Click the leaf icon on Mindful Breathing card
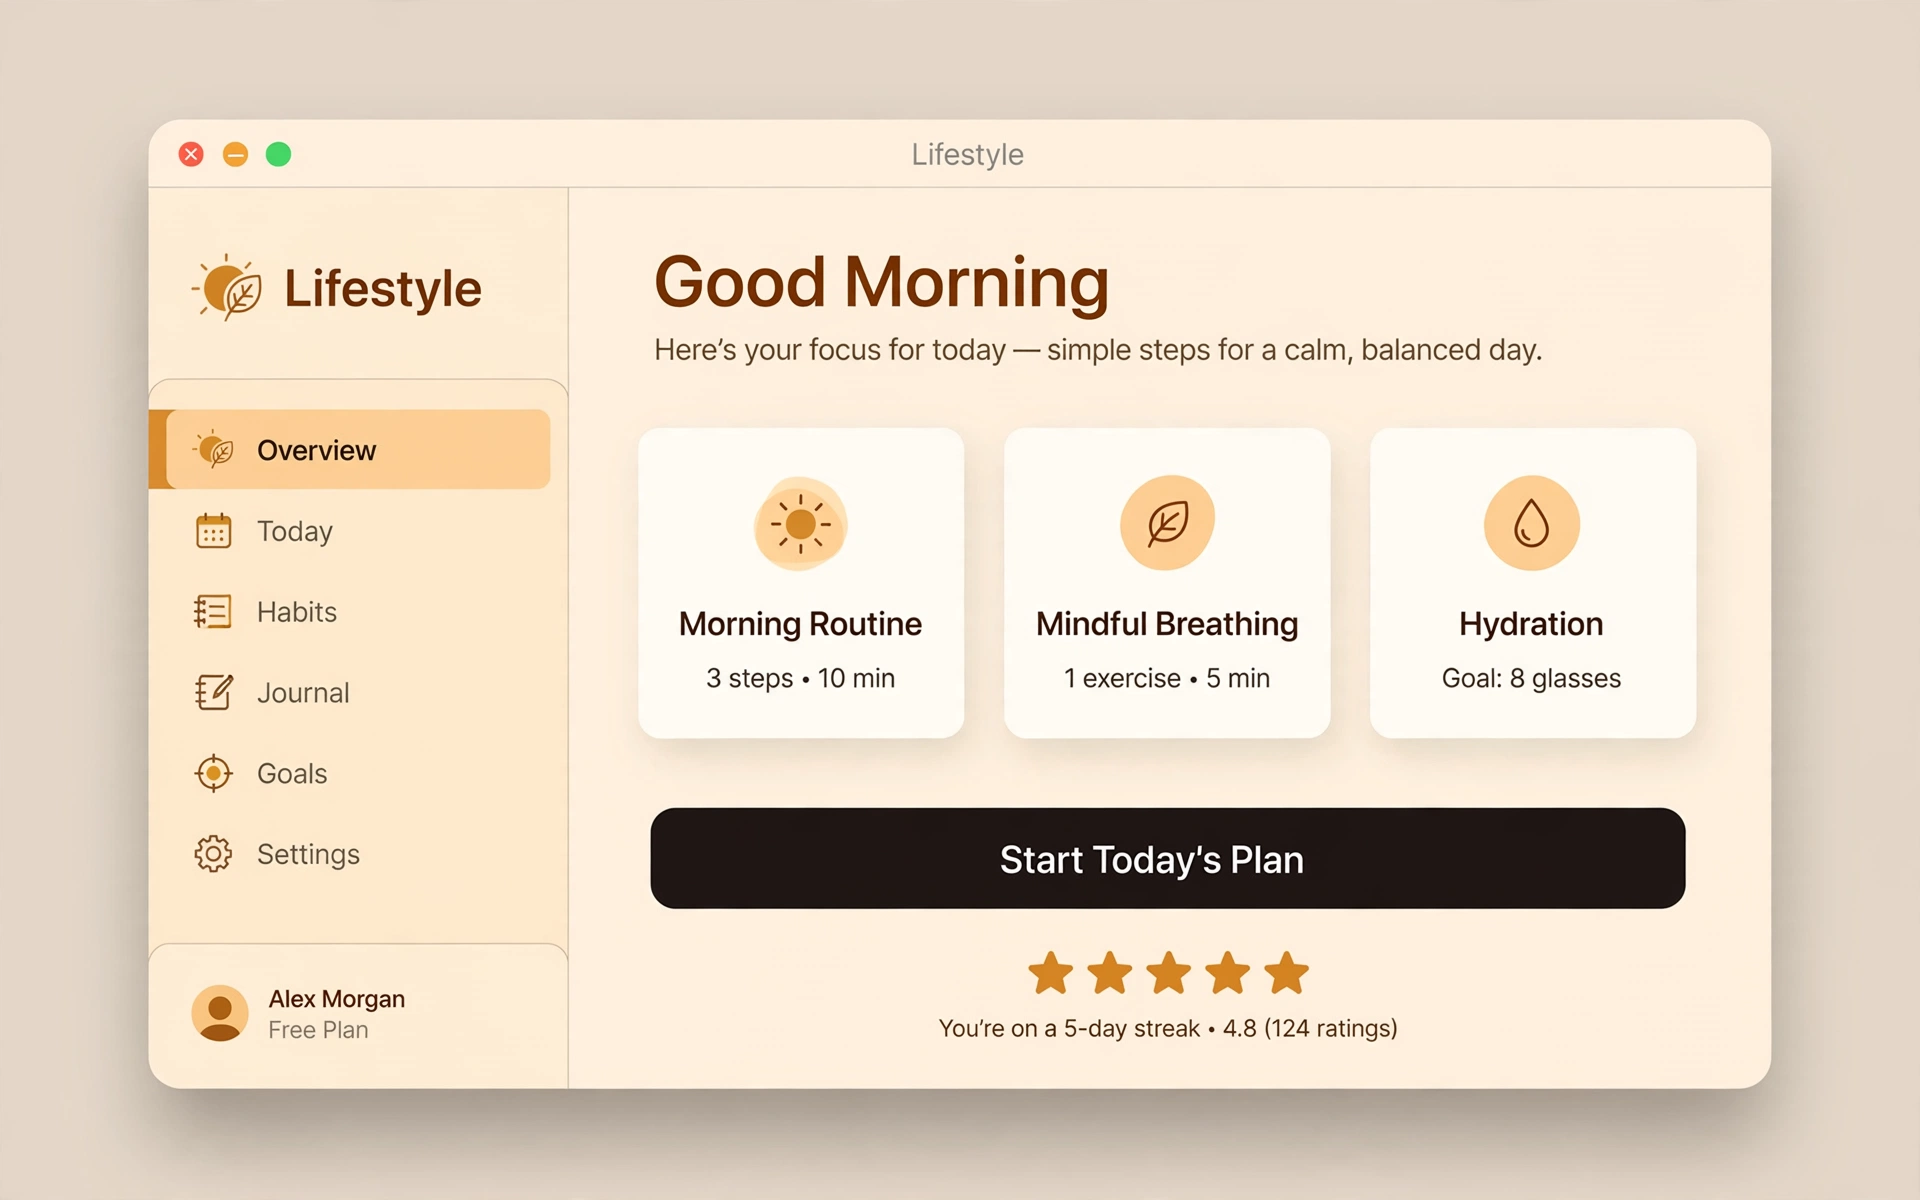 (x=1167, y=523)
